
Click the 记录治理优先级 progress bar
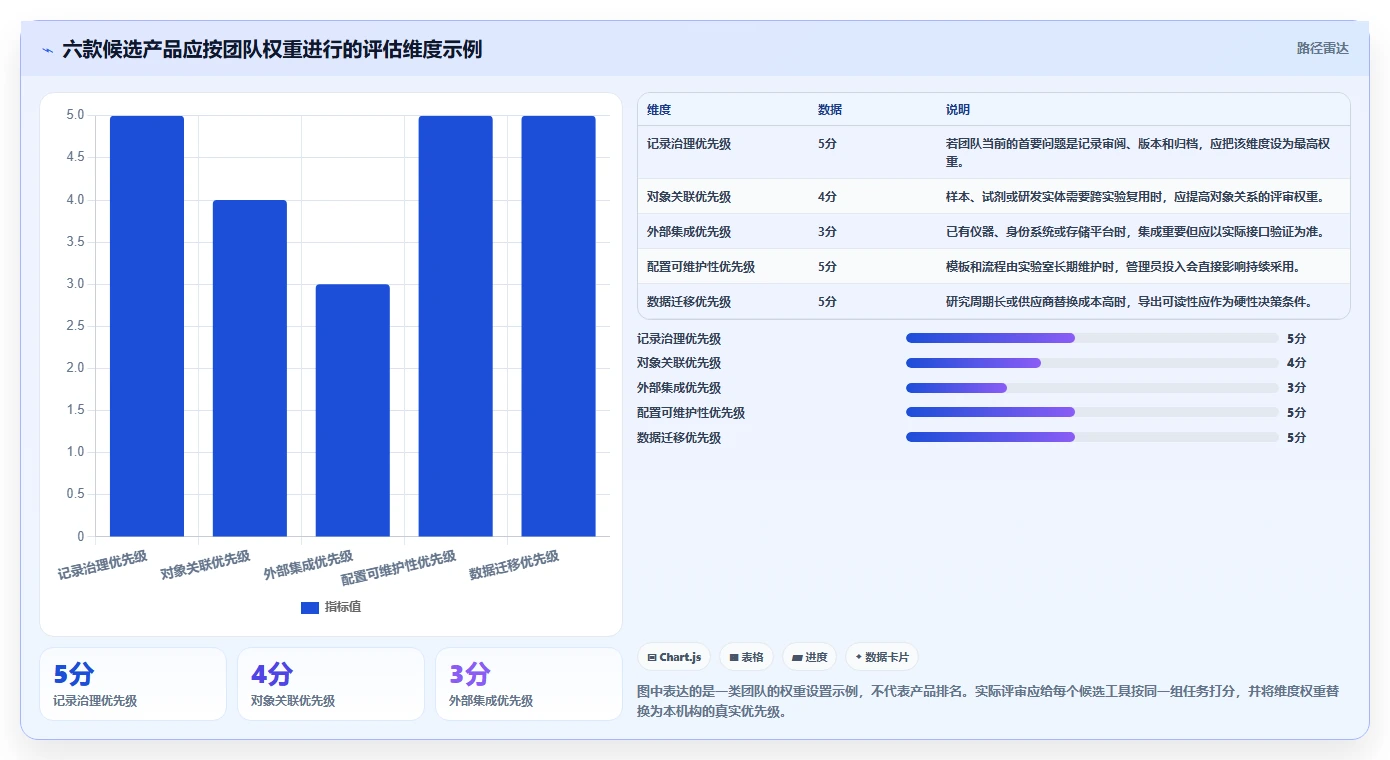(x=1092, y=338)
